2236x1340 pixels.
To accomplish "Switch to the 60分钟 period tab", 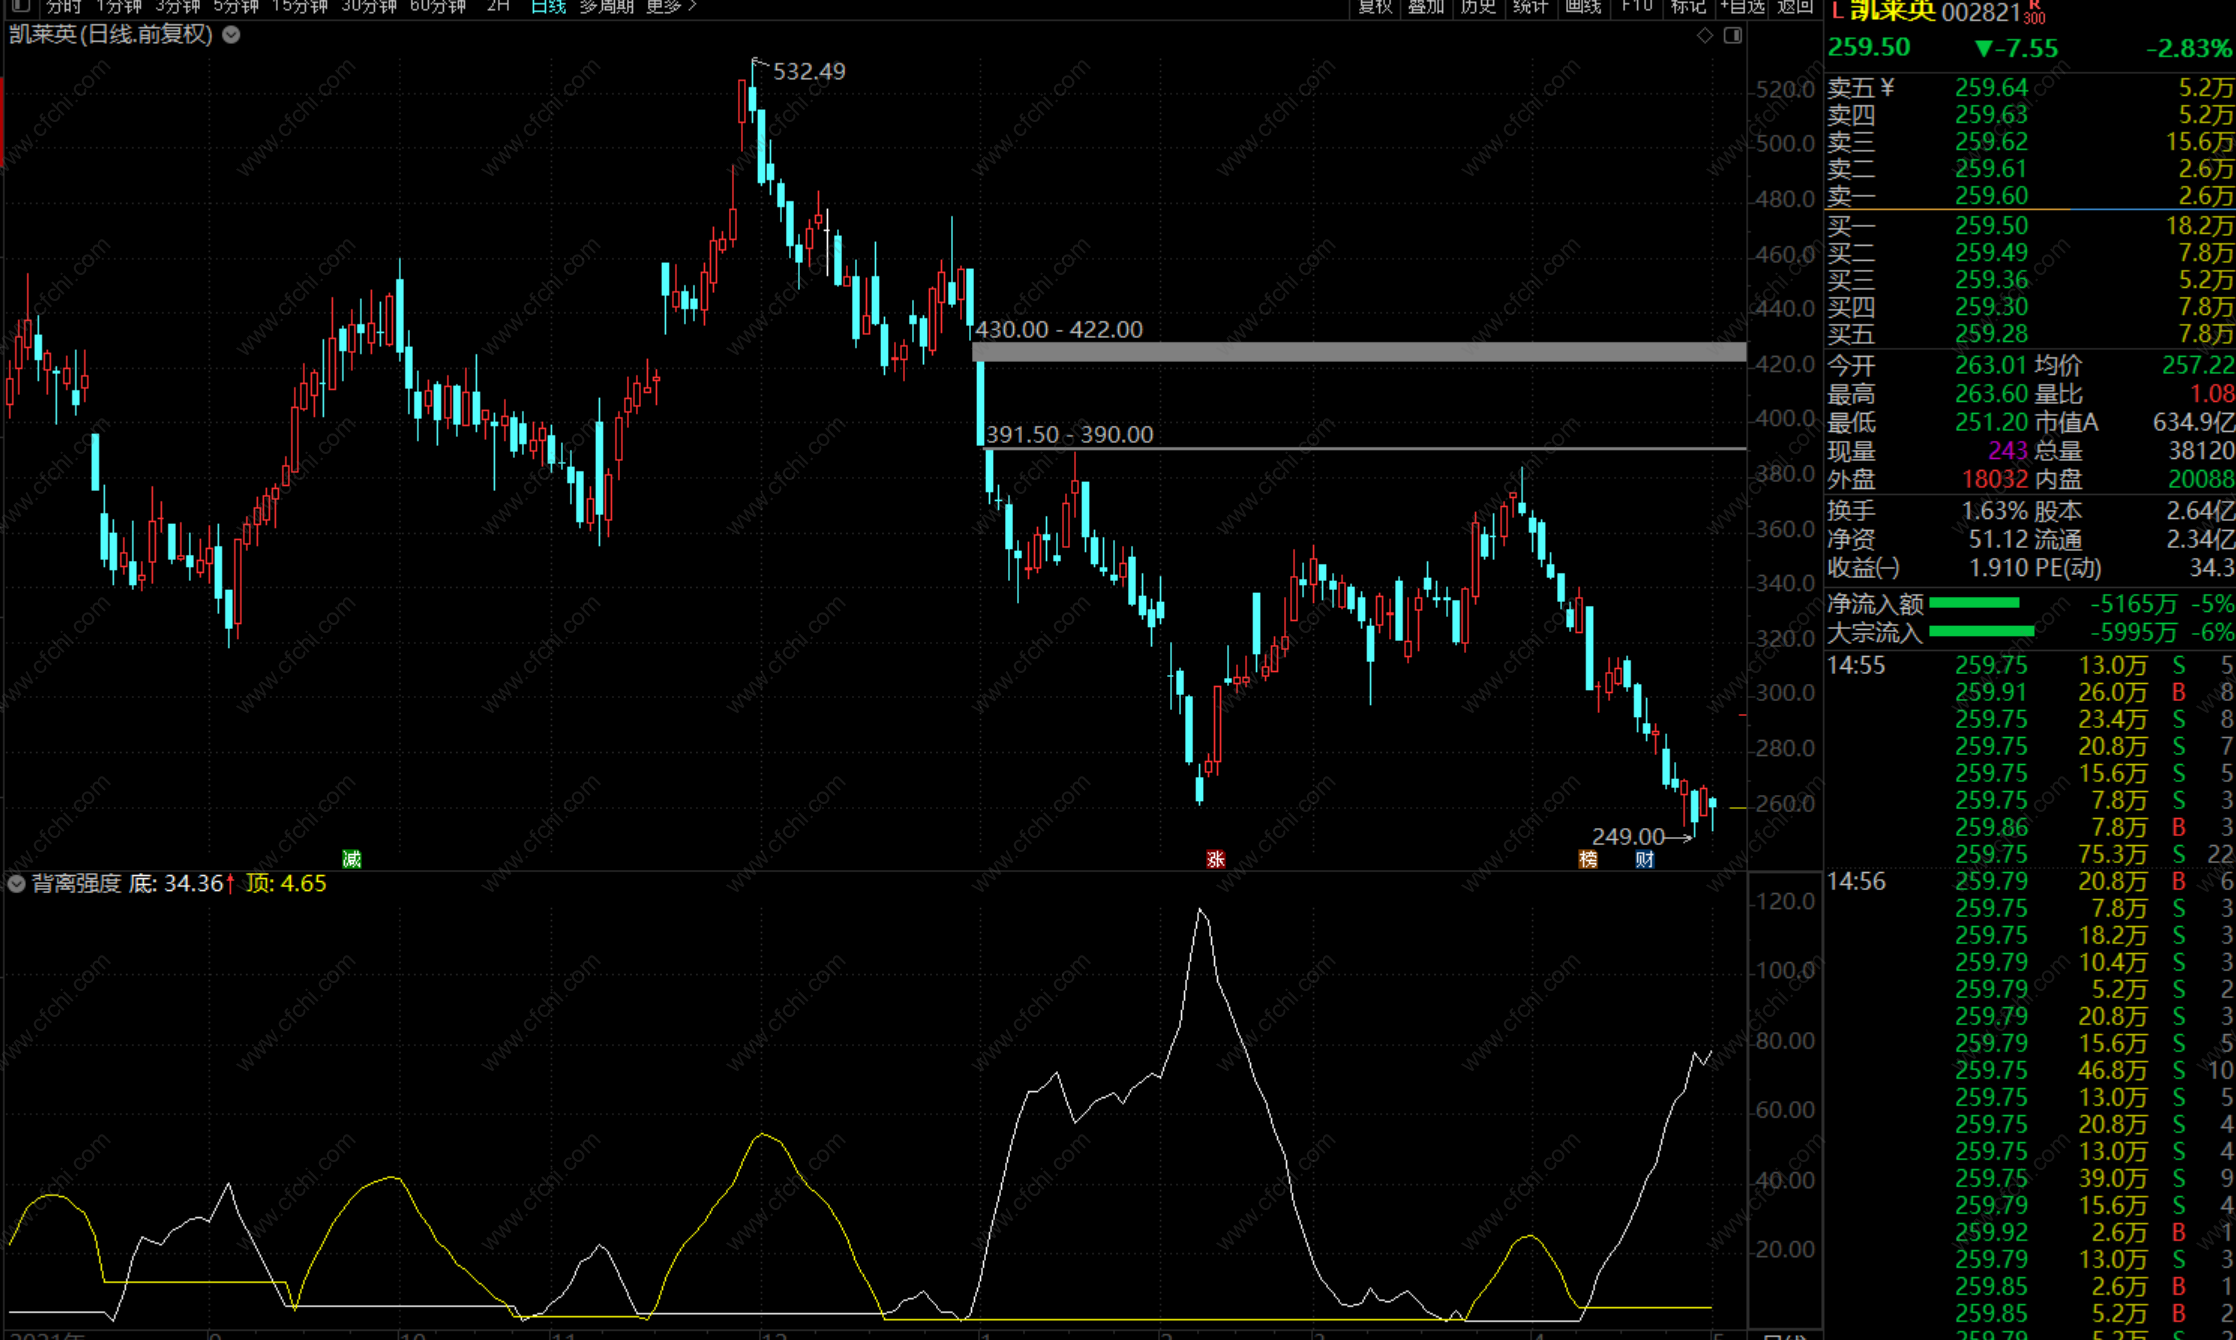I will (437, 6).
